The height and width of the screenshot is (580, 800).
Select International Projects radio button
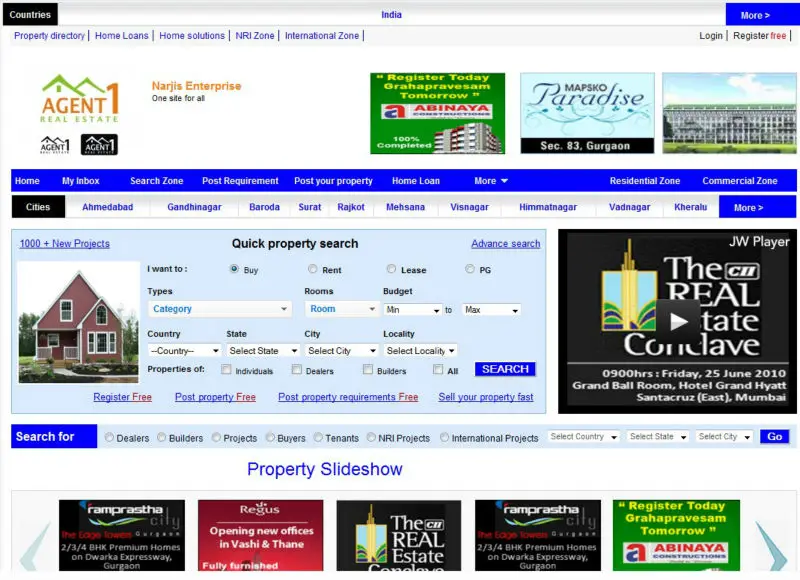pos(445,437)
